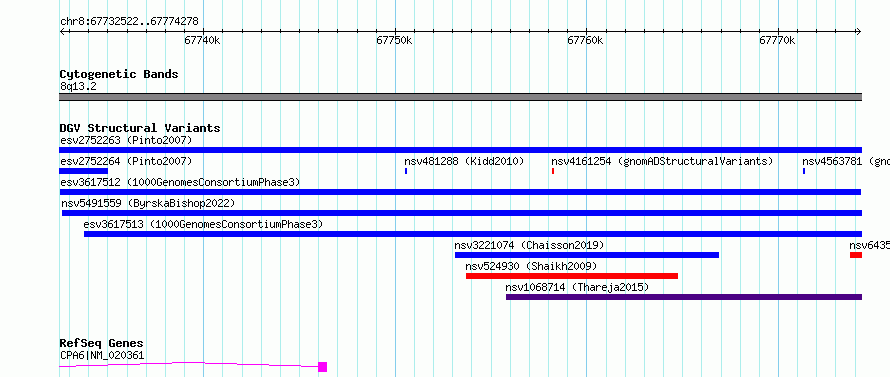Click the esv2752263 (Pinto2007) variant bar
The width and height of the screenshot is (890, 377).
coord(460,150)
